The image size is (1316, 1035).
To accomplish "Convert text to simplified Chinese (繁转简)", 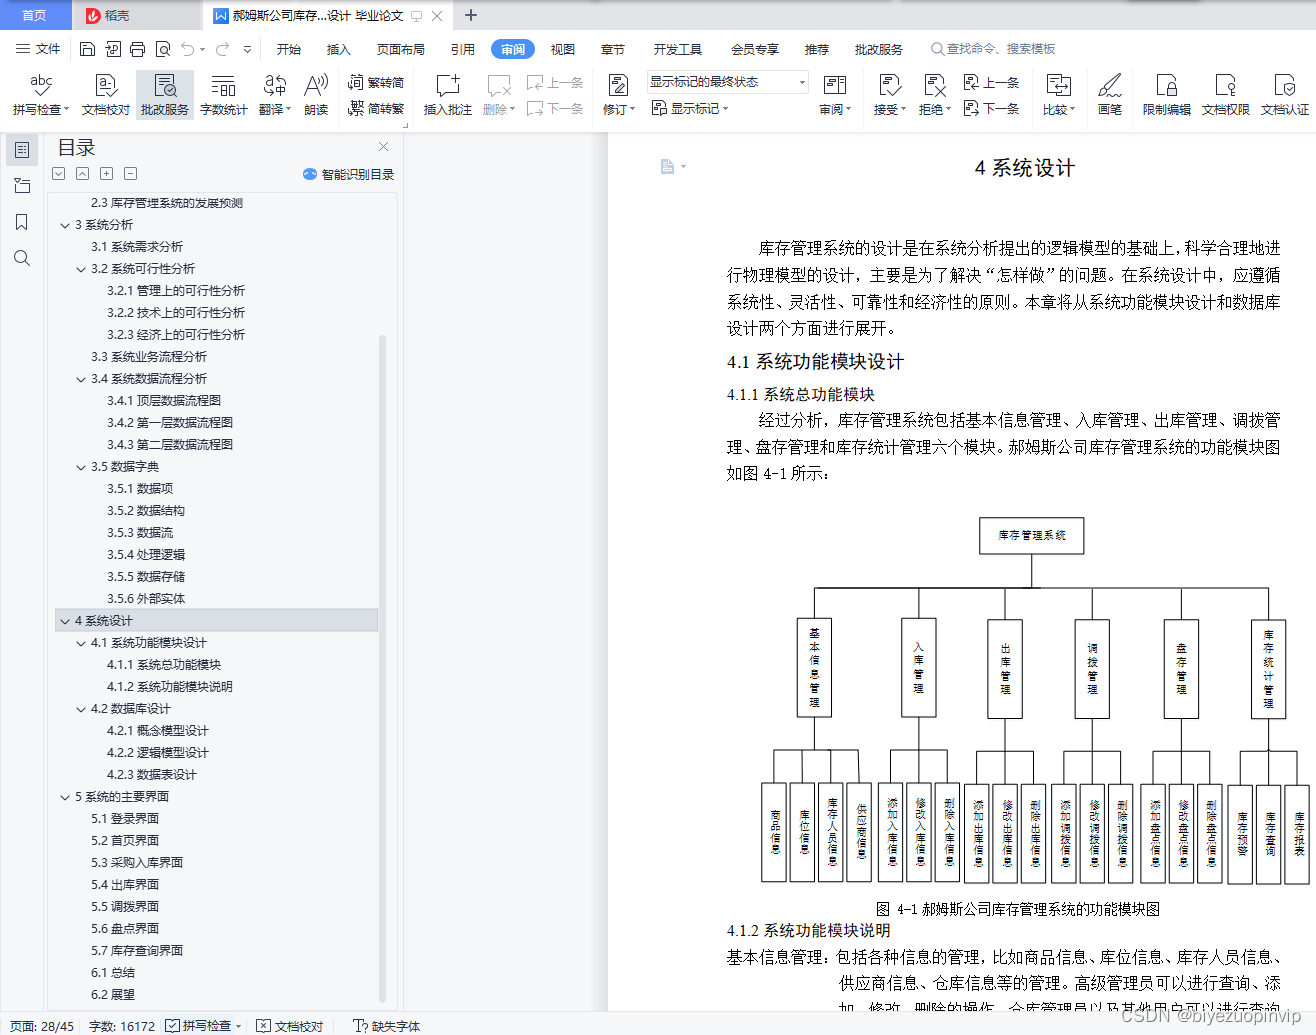I will (x=376, y=83).
